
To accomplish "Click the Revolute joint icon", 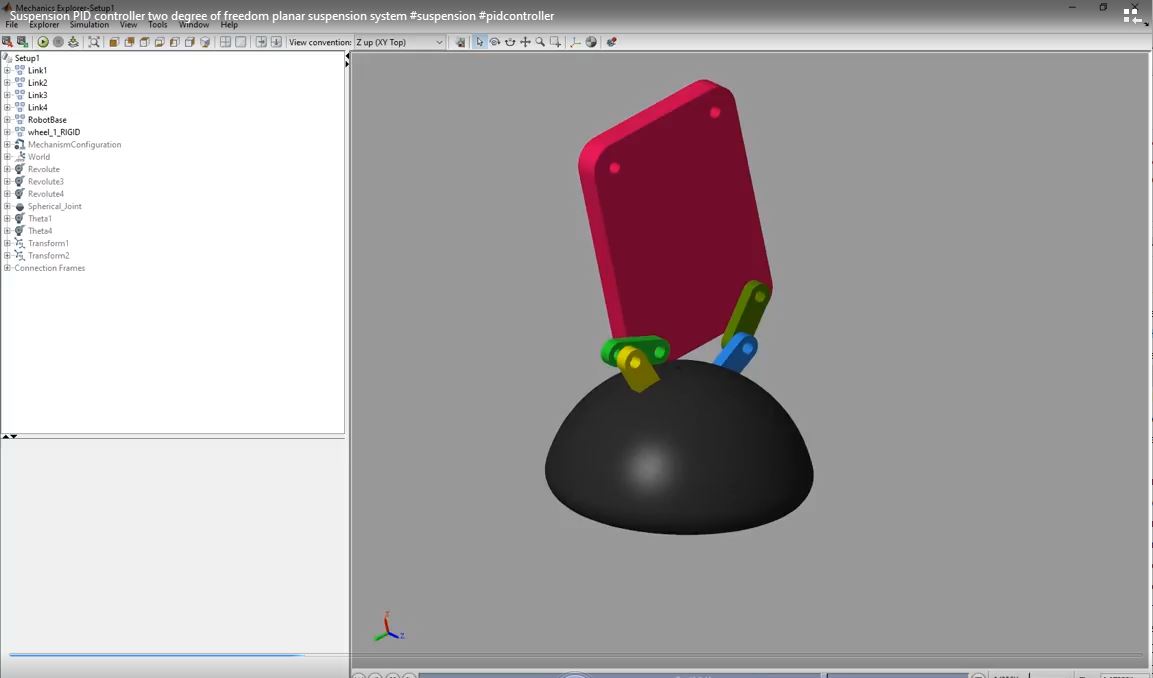I will tap(20, 169).
